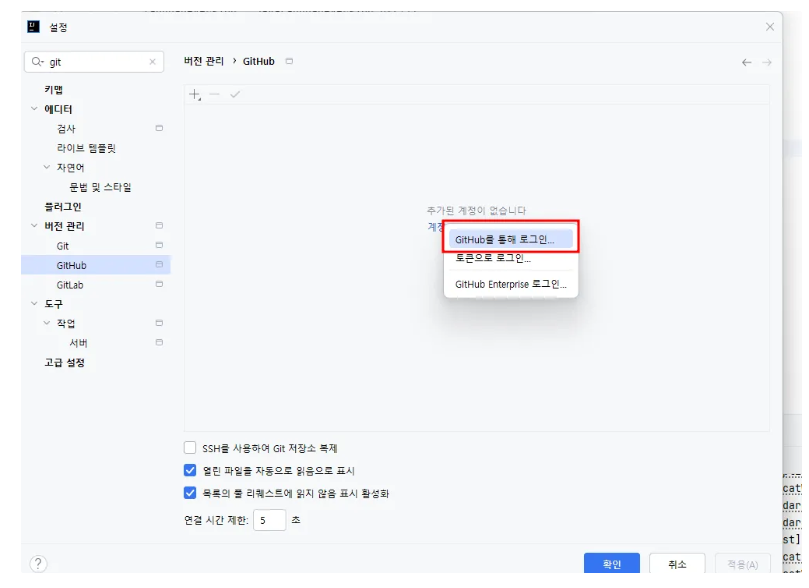Uncheck 열린 파일을 자동으로 읽음으로 표시

[x=190, y=470]
